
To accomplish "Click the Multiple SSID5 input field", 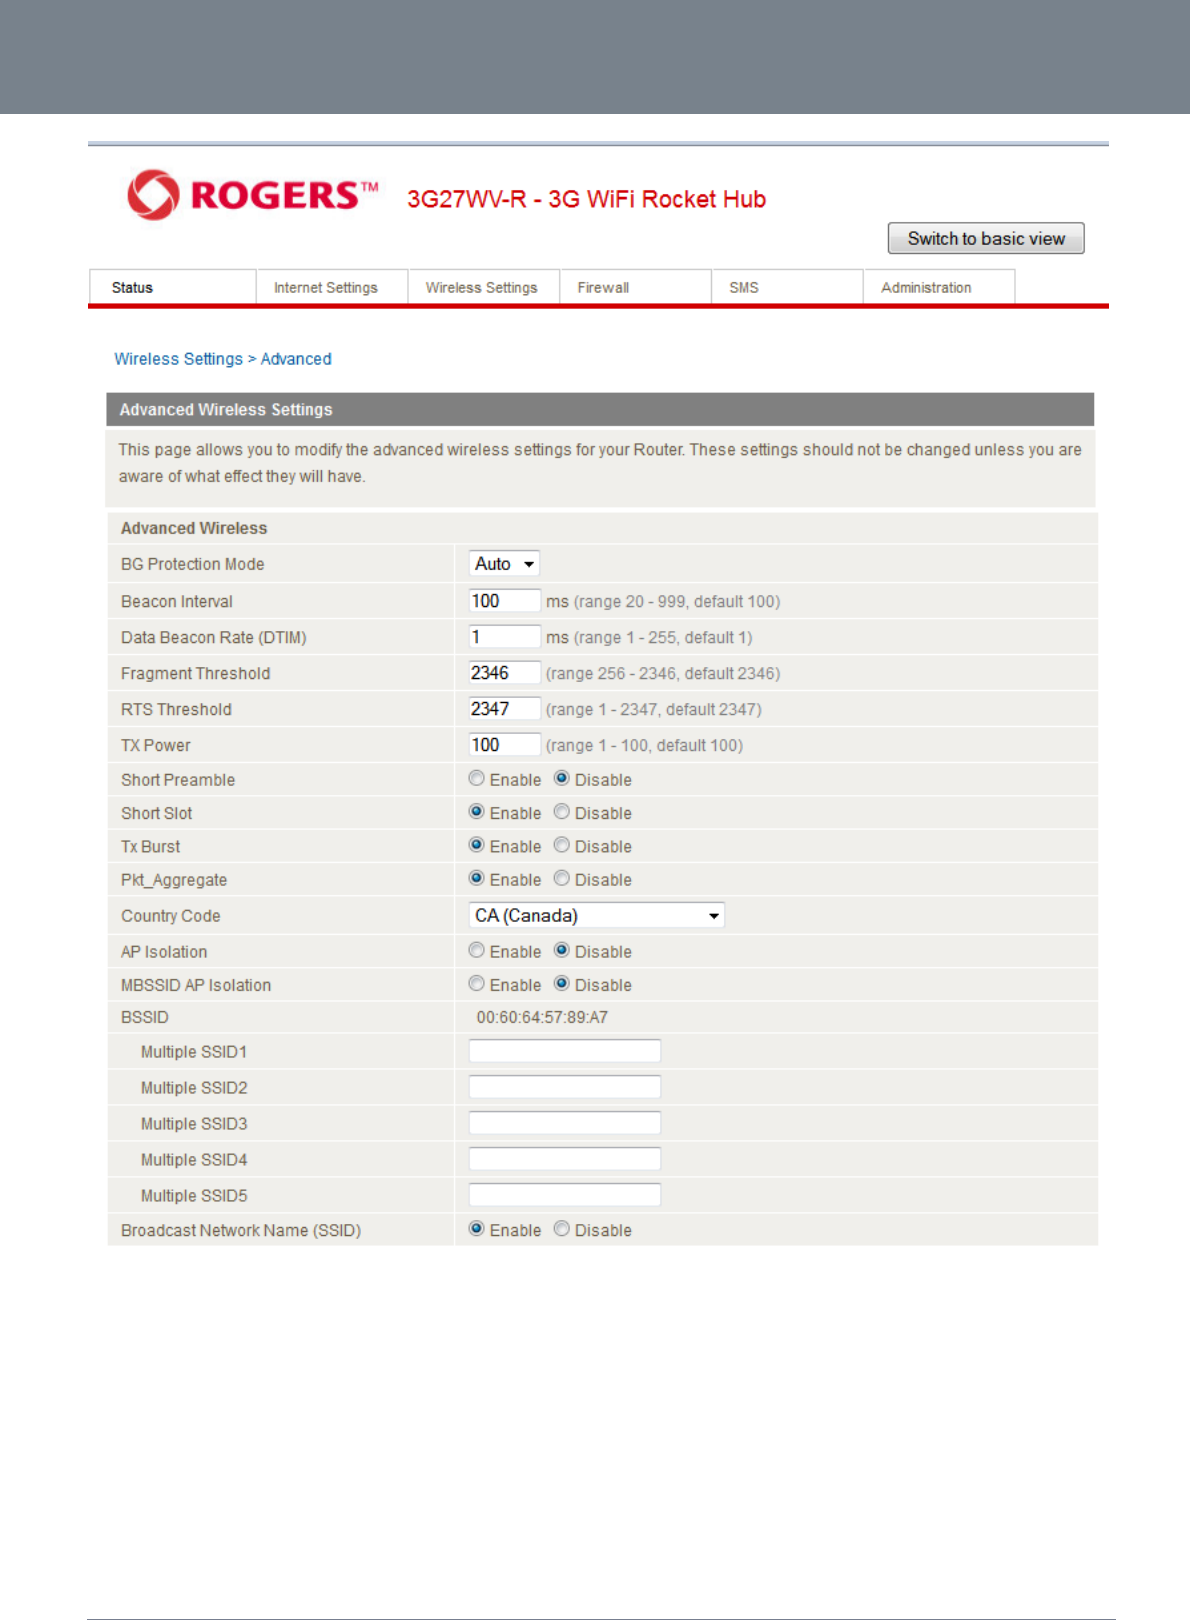I will (x=565, y=1195).
